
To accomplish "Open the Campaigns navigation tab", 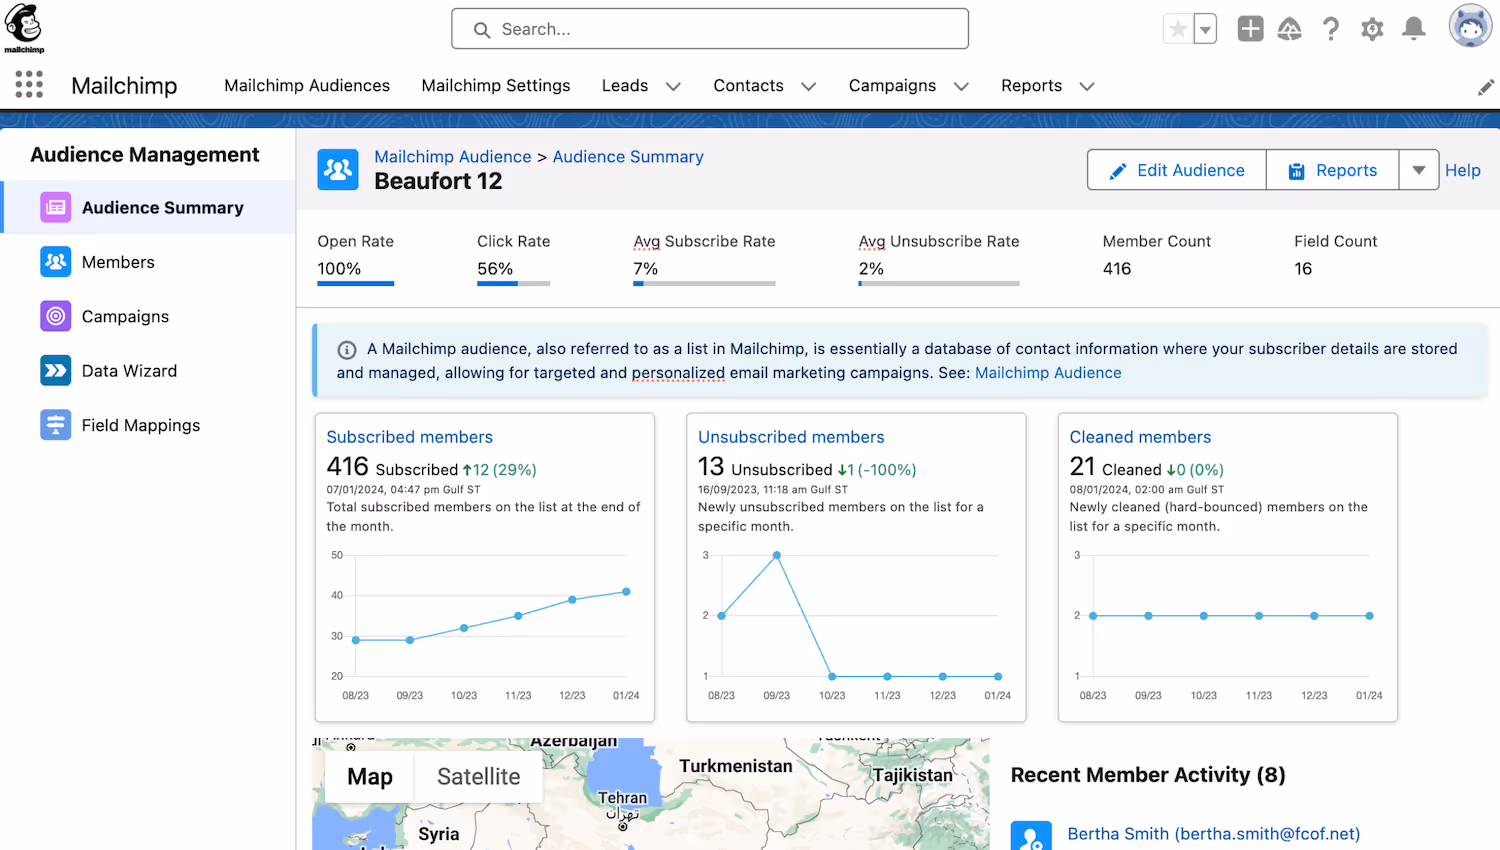I will pyautogui.click(x=892, y=86).
